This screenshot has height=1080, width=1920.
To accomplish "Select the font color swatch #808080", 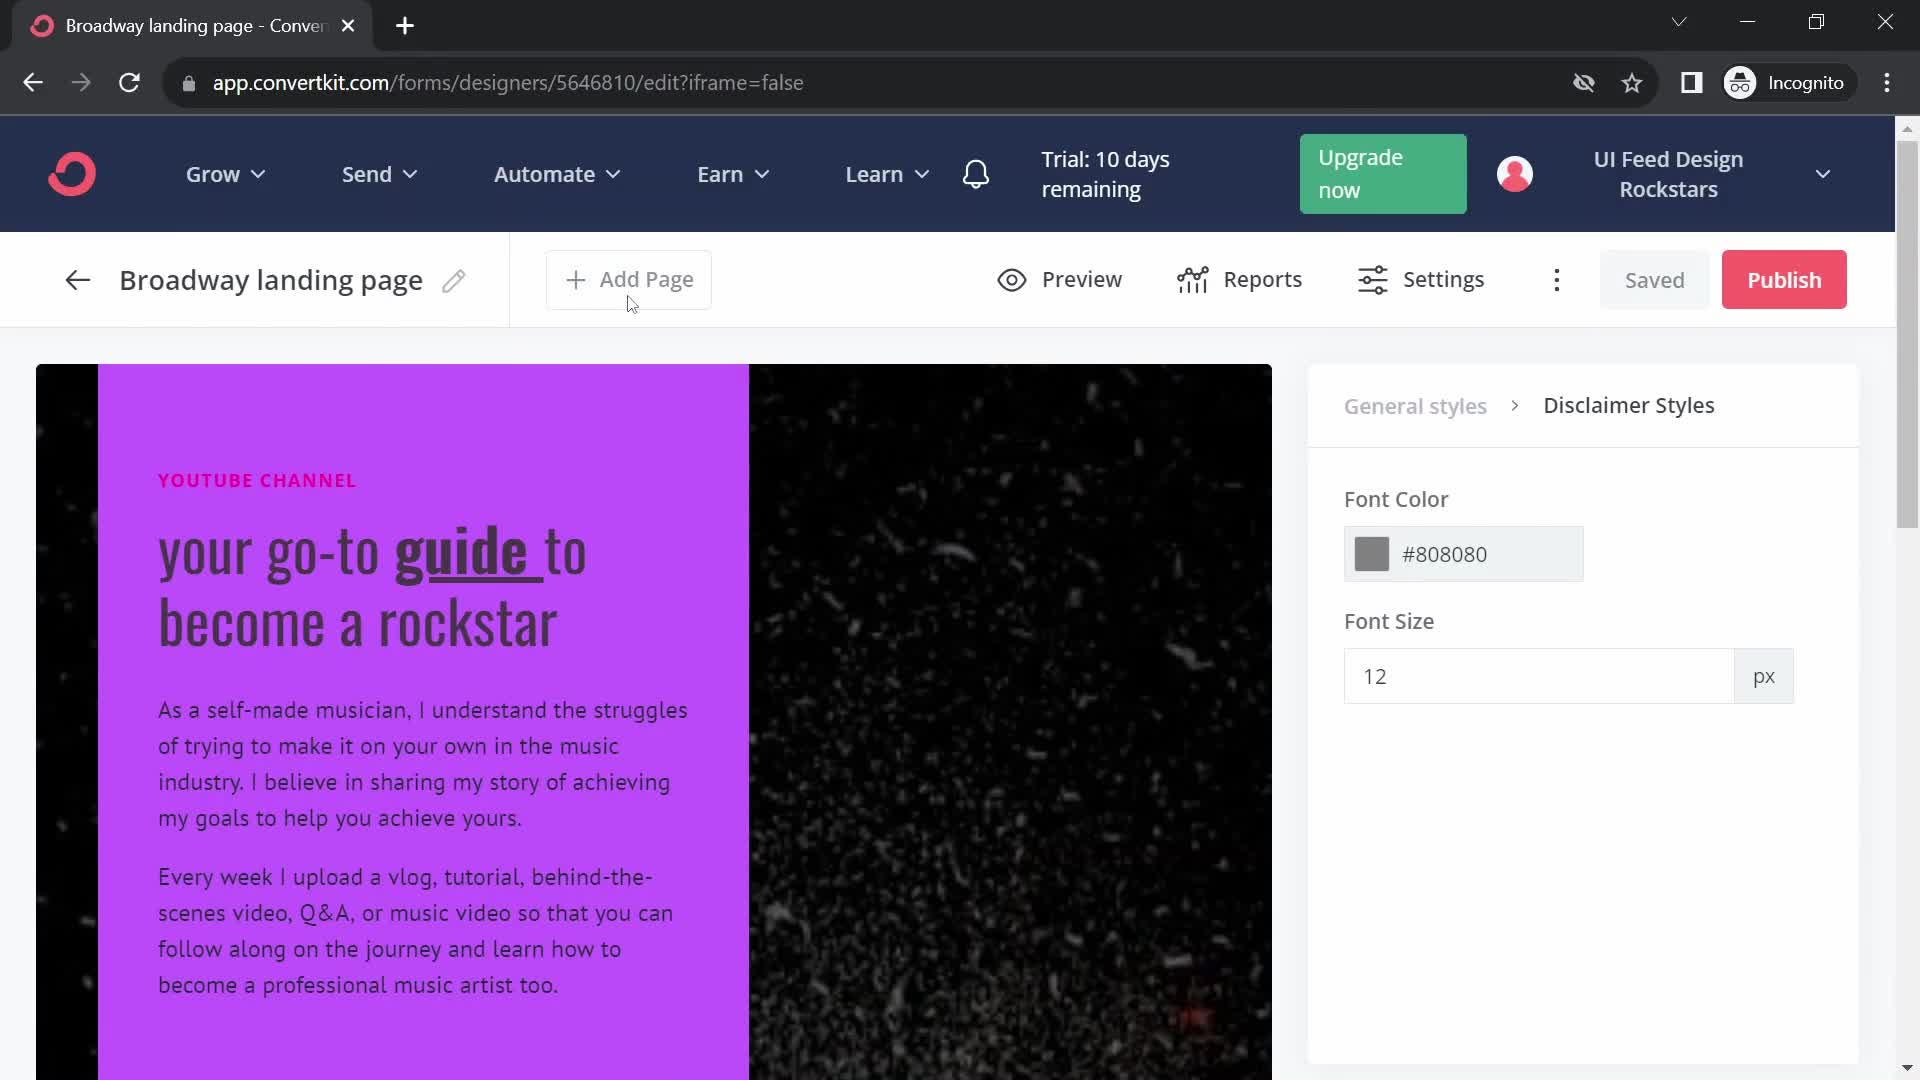I will 1373,554.
